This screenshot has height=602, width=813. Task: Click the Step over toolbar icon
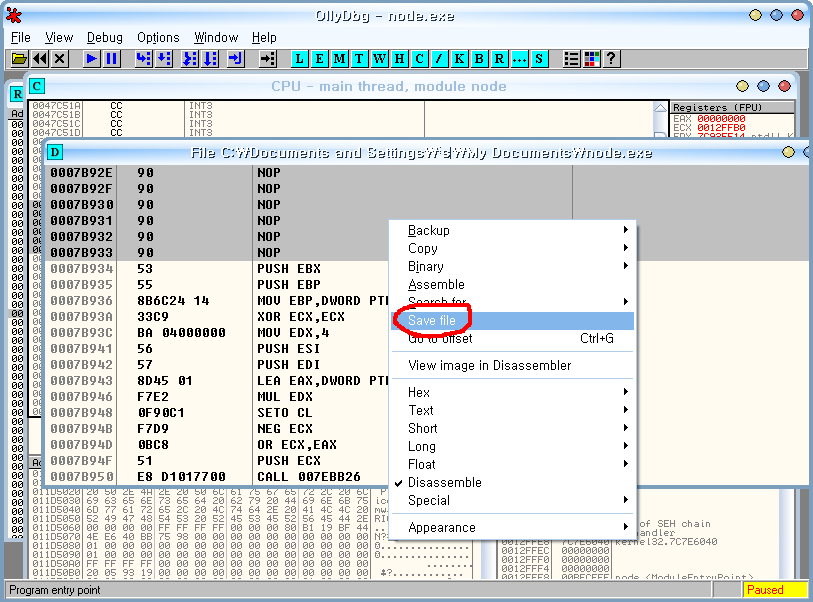pos(164,59)
